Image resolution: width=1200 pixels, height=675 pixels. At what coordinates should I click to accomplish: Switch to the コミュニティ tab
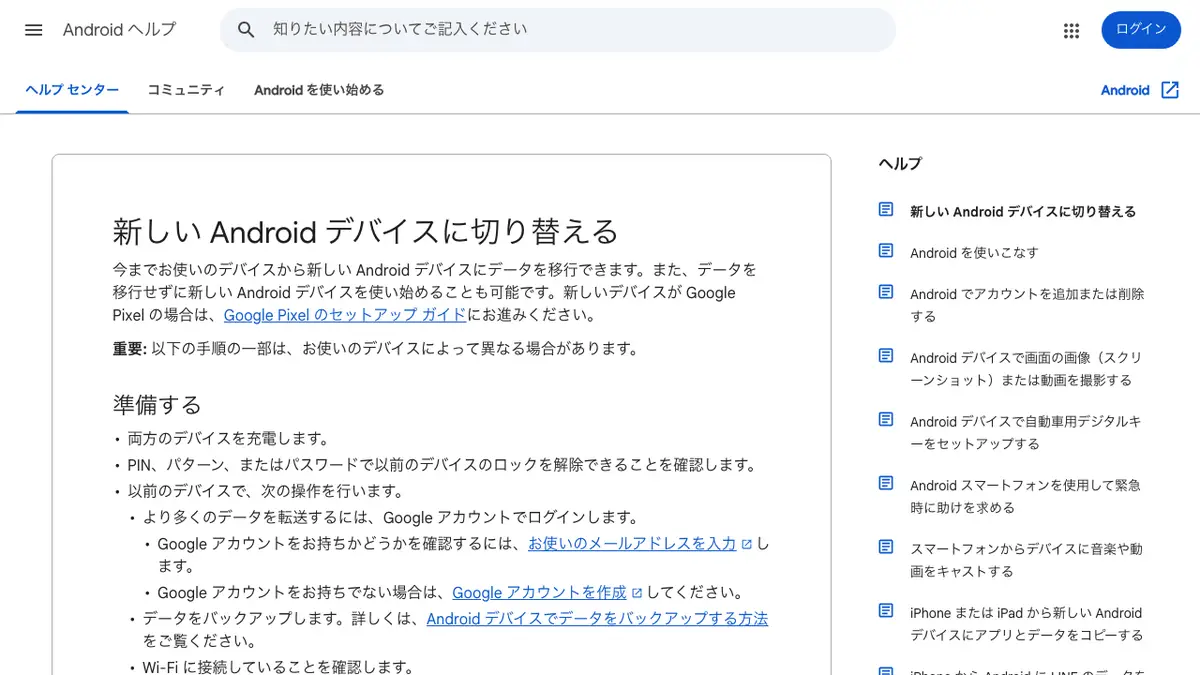[186, 90]
